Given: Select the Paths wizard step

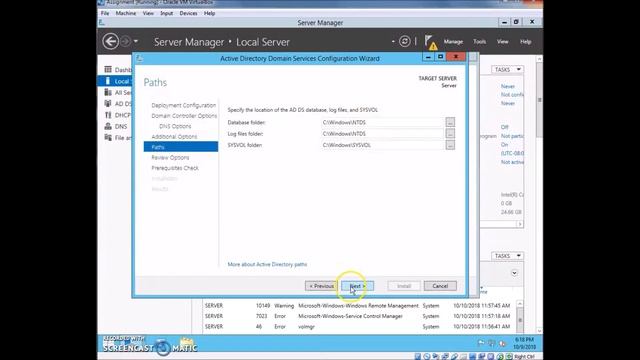Looking at the screenshot, I should [181, 147].
